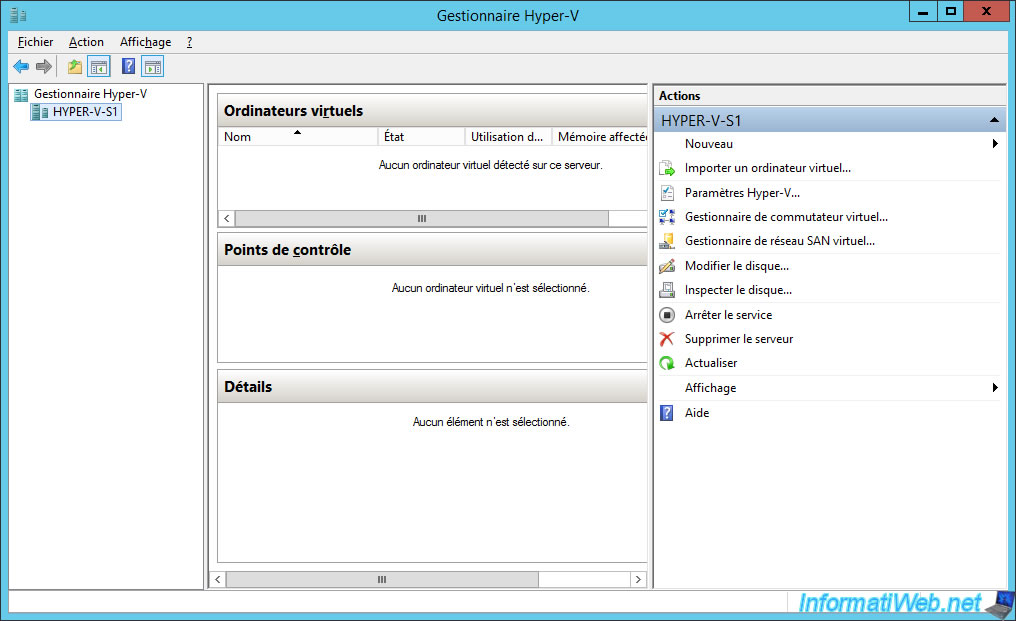
Task: Click the Forward arrow toolbar icon
Action: point(44,66)
